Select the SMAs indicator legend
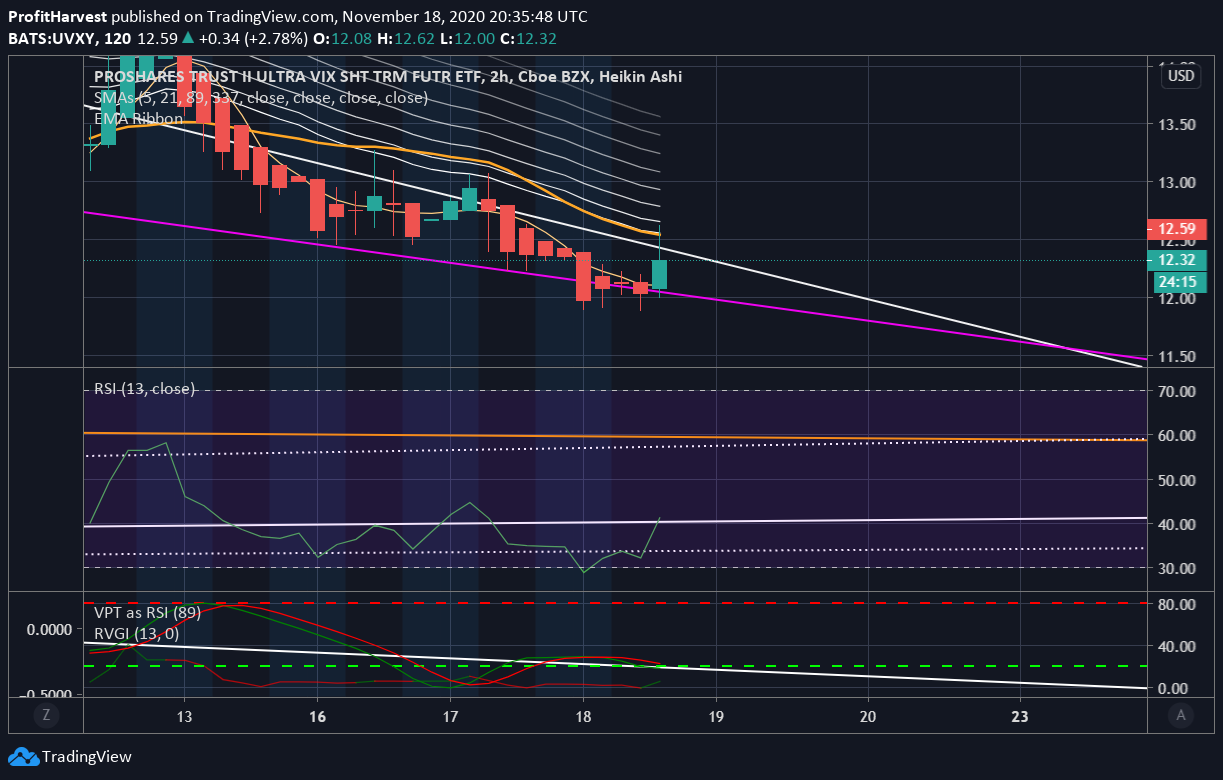Viewport: 1223px width, 780px height. coord(260,98)
